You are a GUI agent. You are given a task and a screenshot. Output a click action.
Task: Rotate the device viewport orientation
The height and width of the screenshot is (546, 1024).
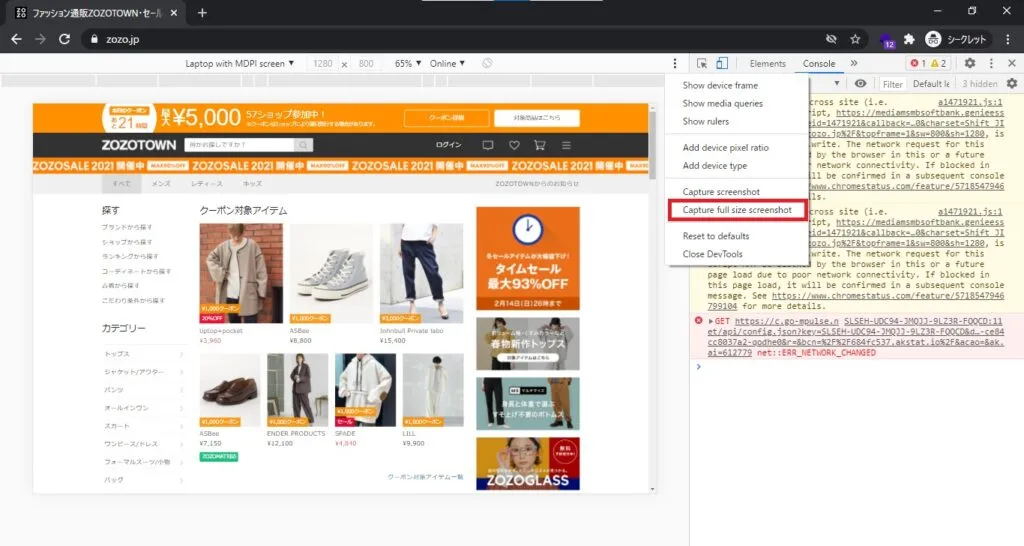487,63
